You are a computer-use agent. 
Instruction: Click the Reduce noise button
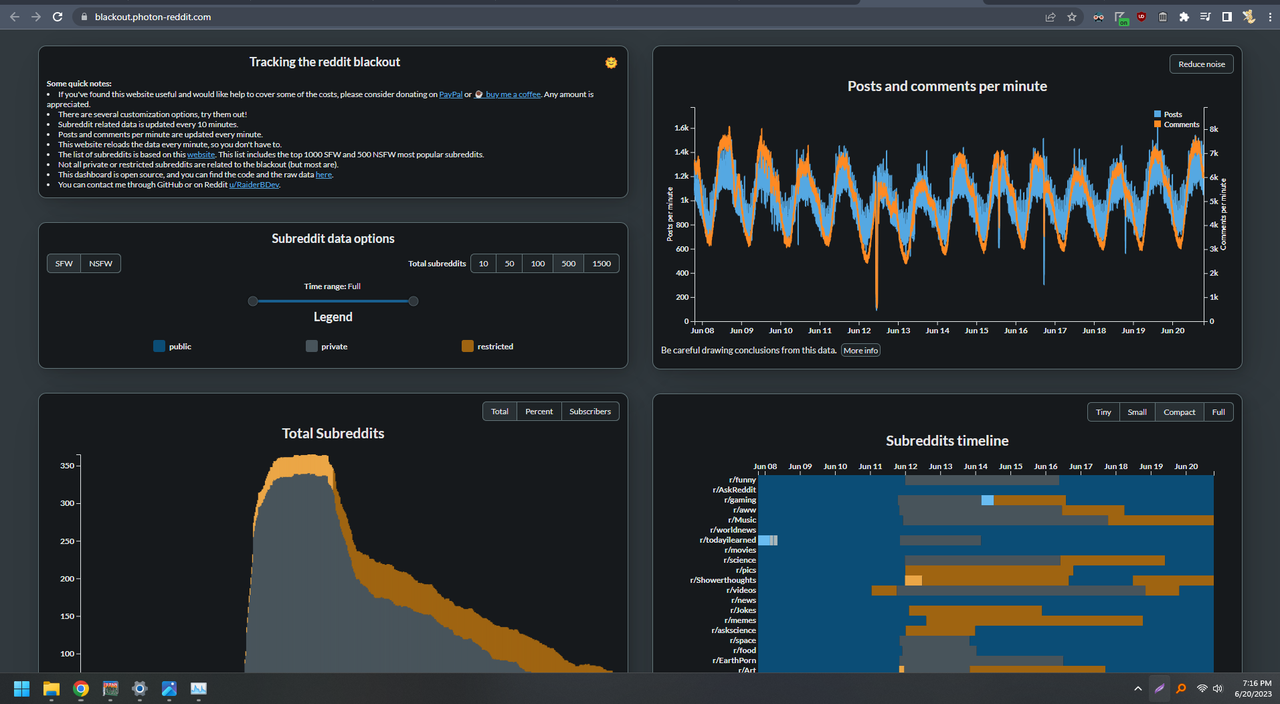pos(1201,64)
